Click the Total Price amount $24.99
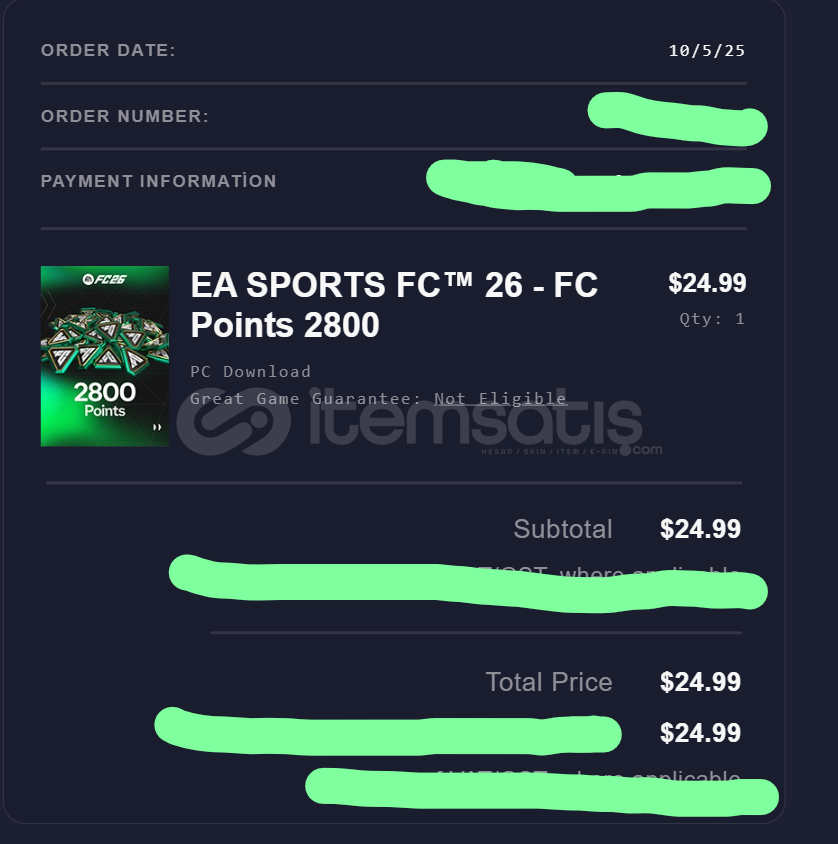The height and width of the screenshot is (844, 838). 700,682
